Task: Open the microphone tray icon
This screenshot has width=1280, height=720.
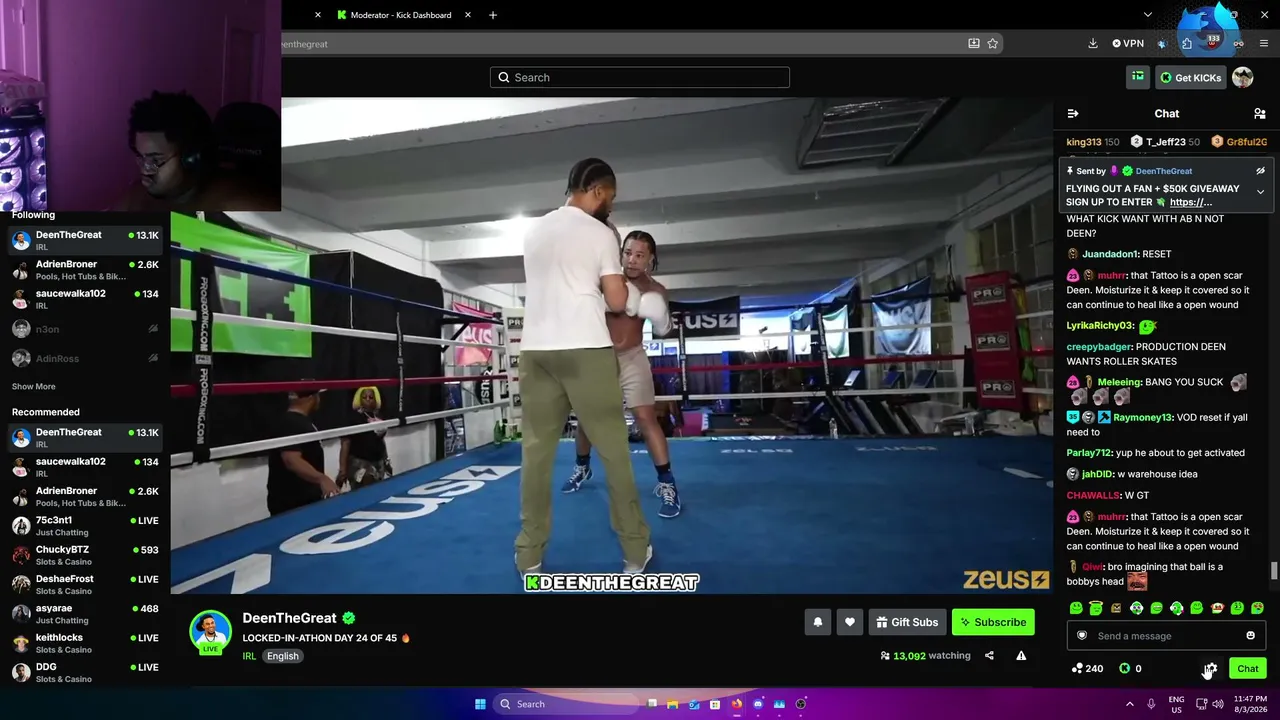Action: pyautogui.click(x=1151, y=704)
